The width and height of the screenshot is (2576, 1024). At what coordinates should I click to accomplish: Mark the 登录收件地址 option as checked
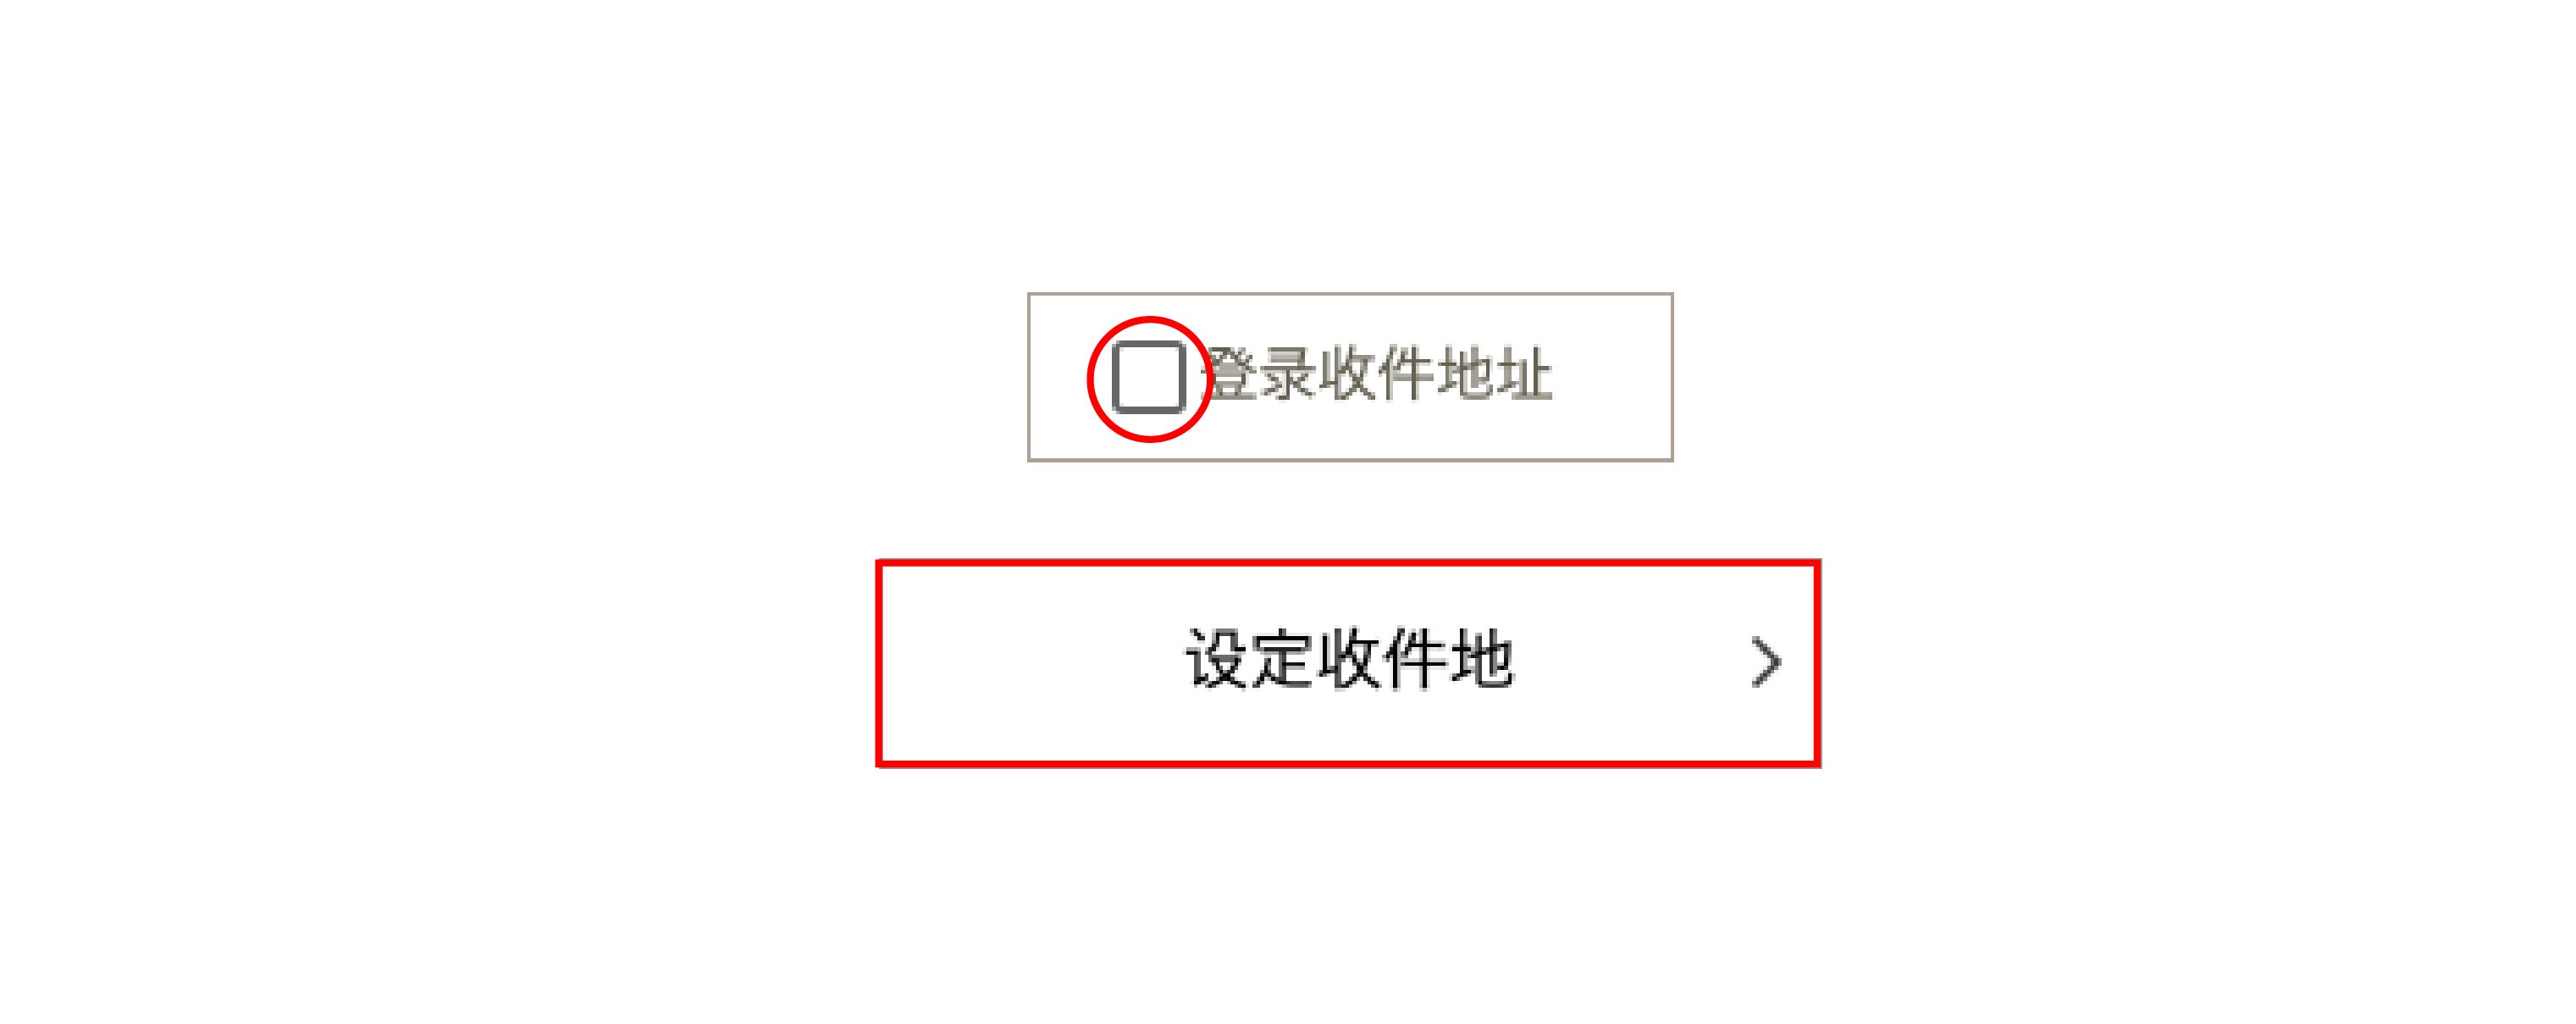point(1149,377)
